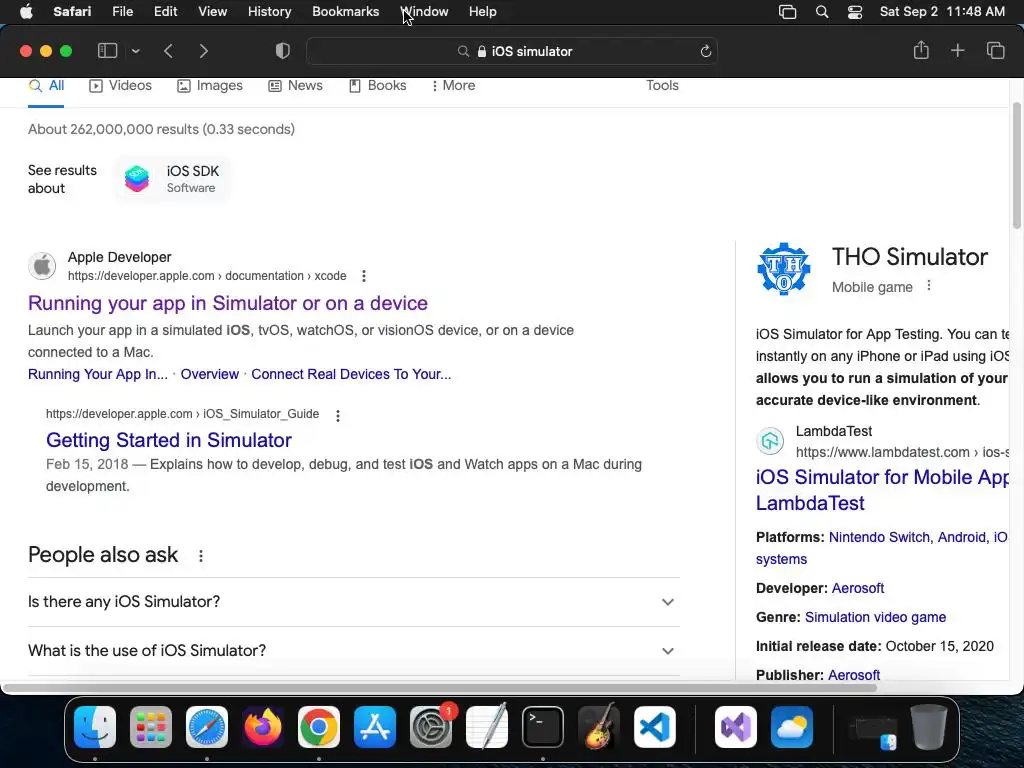Expand What is the use of iOS Simulator

click(353, 650)
